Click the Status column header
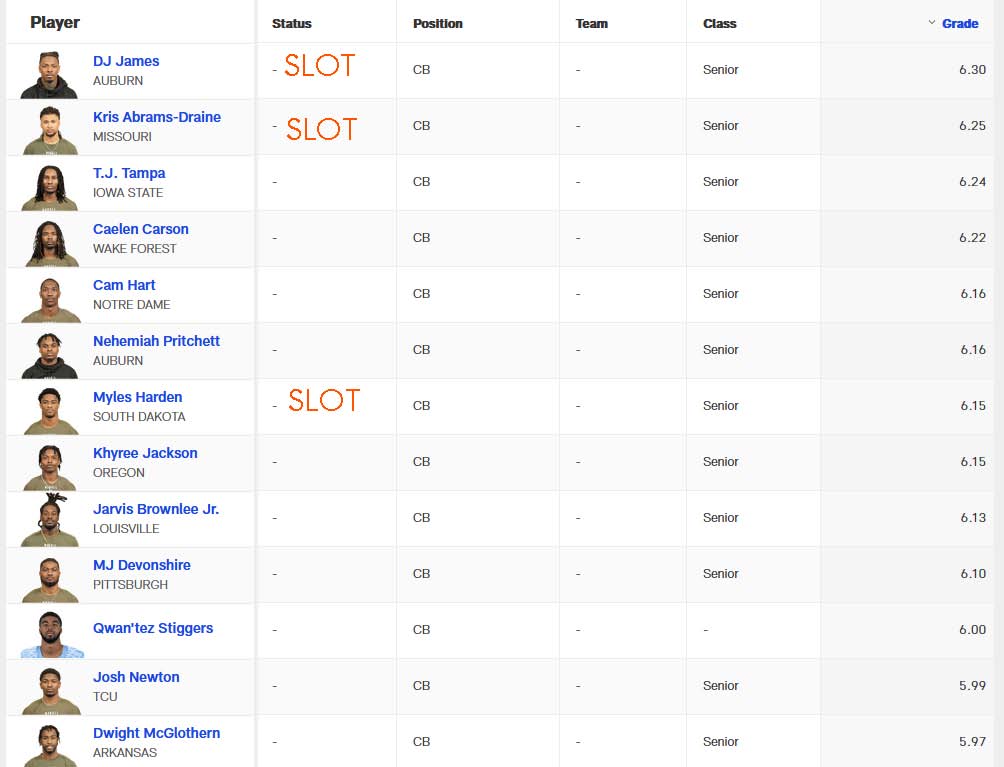The height and width of the screenshot is (767, 1004). tap(291, 23)
